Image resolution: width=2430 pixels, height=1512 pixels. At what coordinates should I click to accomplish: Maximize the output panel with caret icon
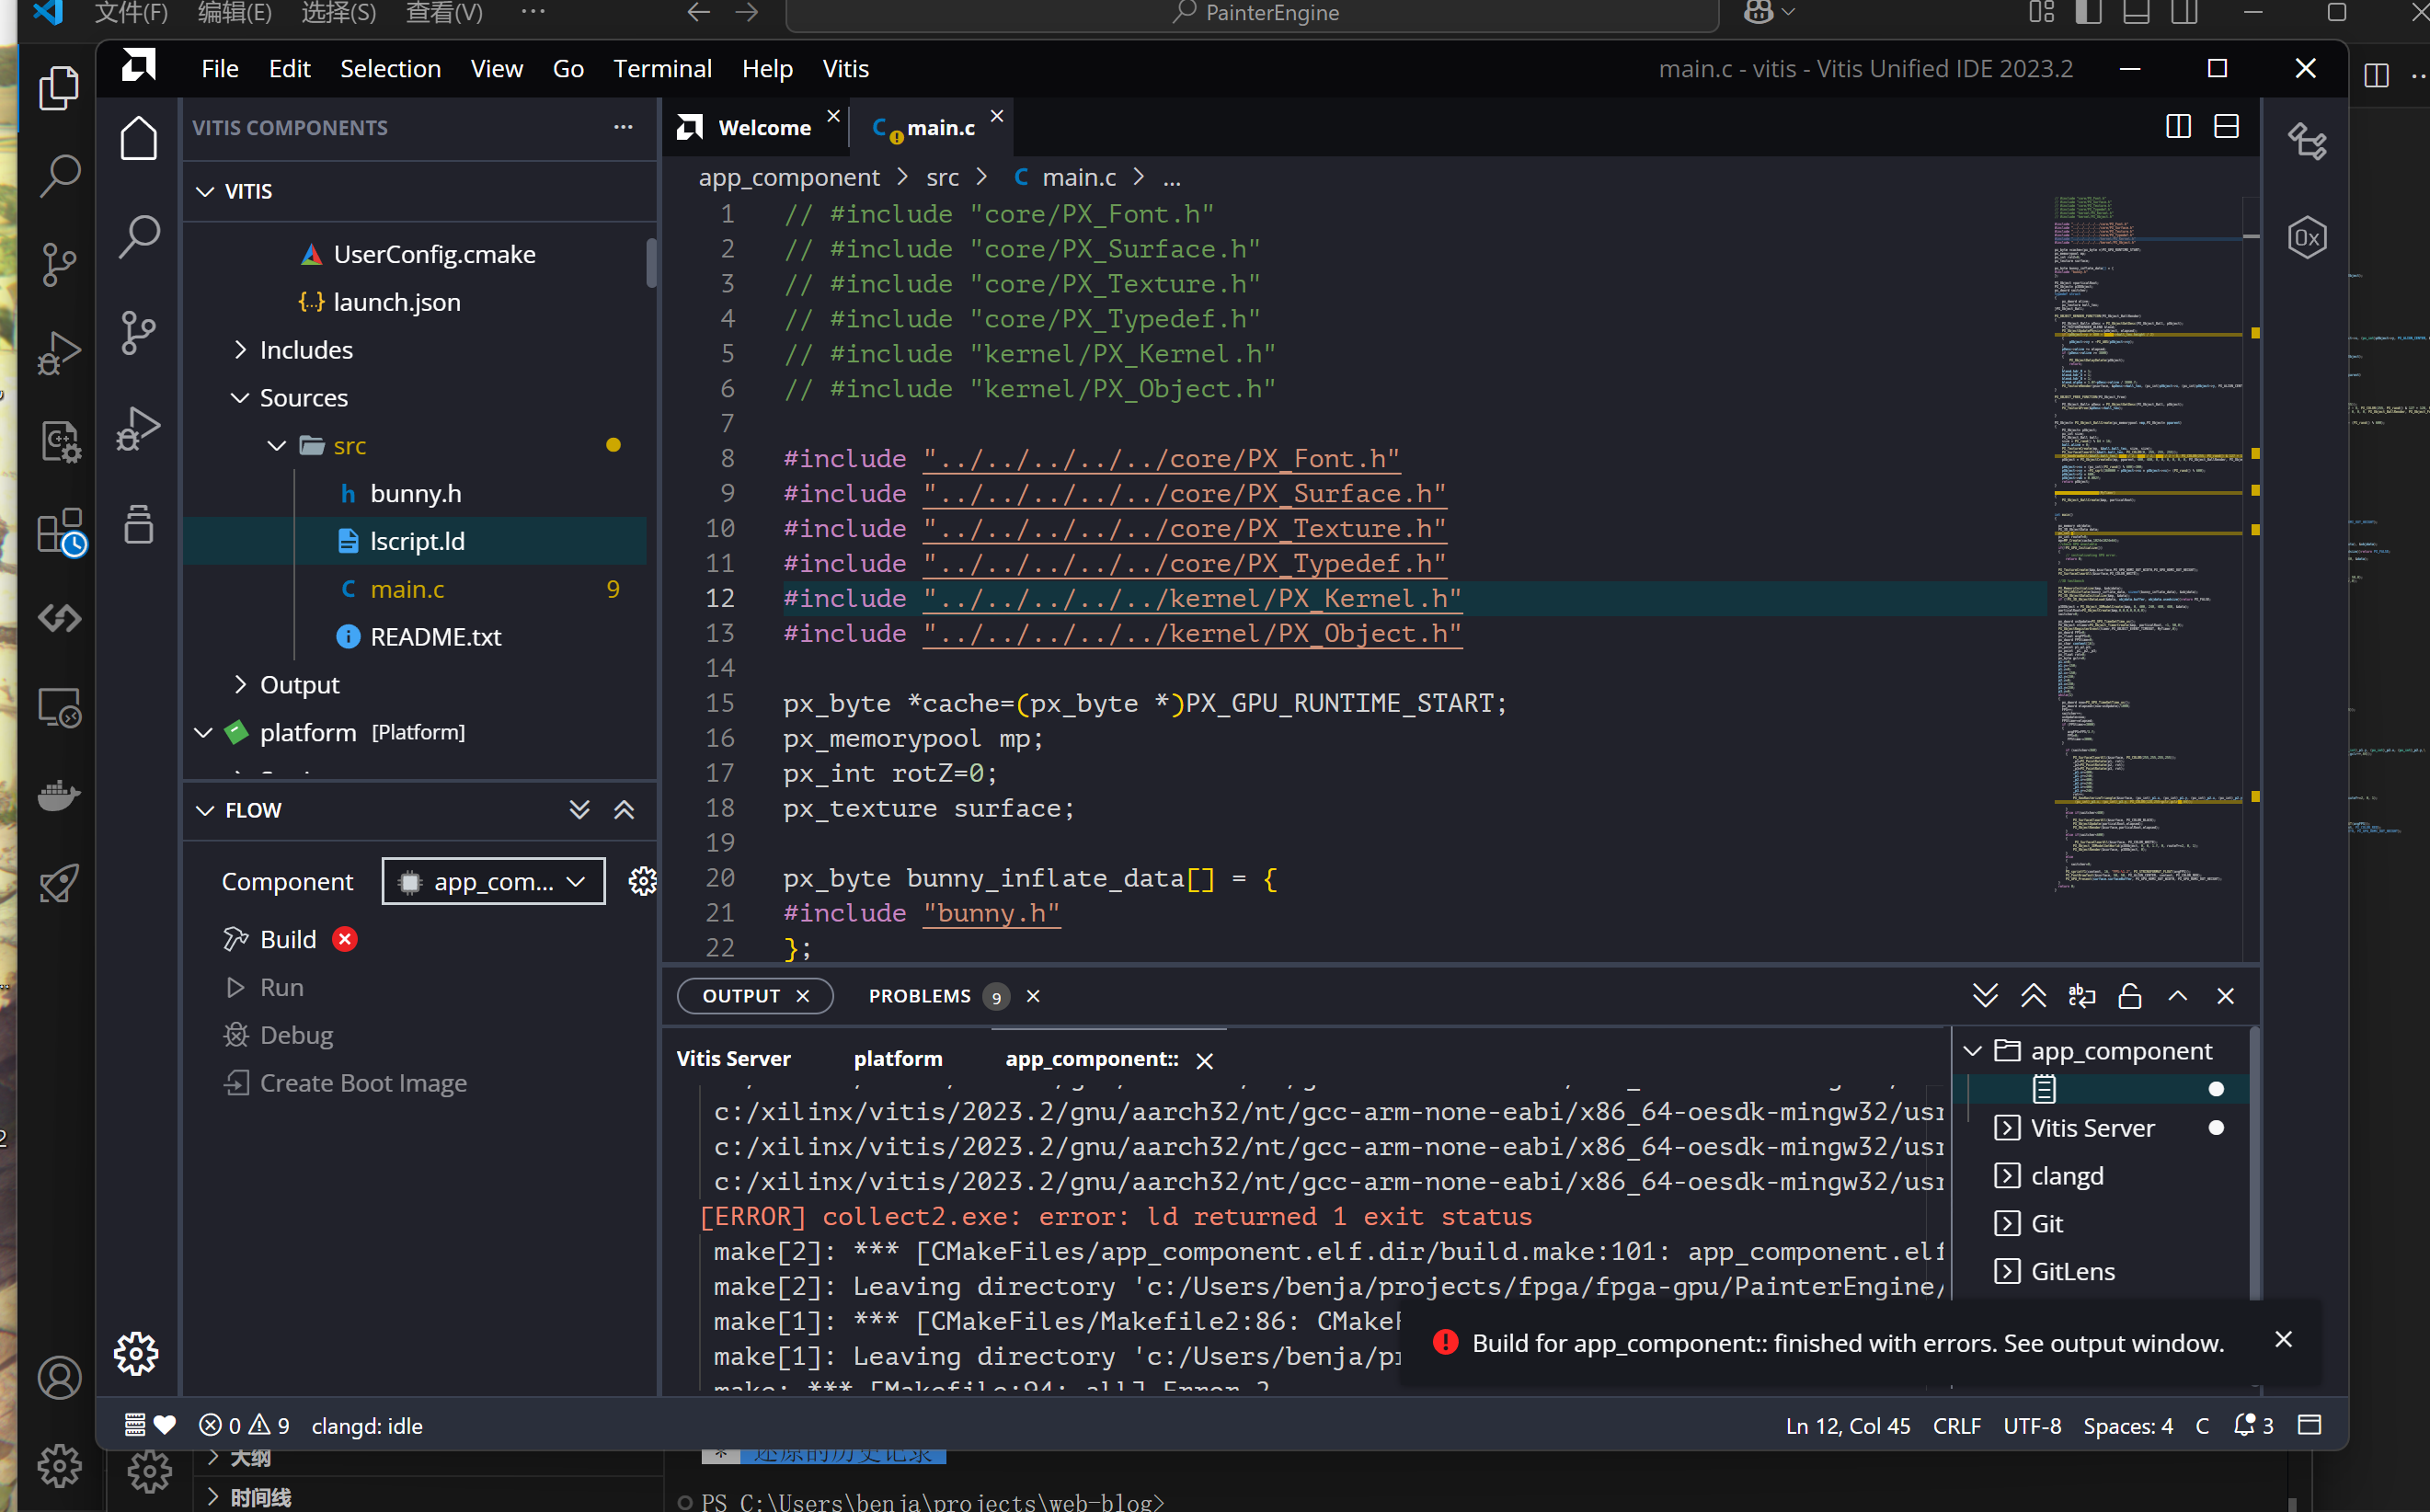coord(2178,996)
